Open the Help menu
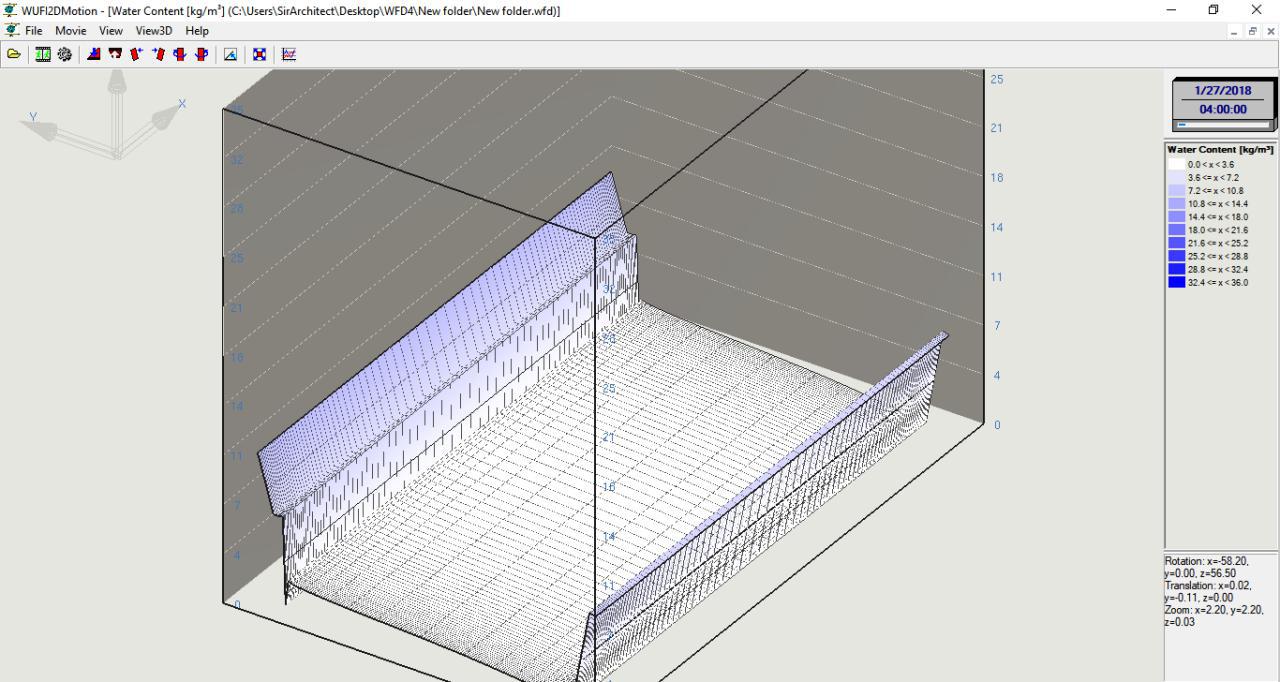The width and height of the screenshot is (1280, 682). click(197, 31)
